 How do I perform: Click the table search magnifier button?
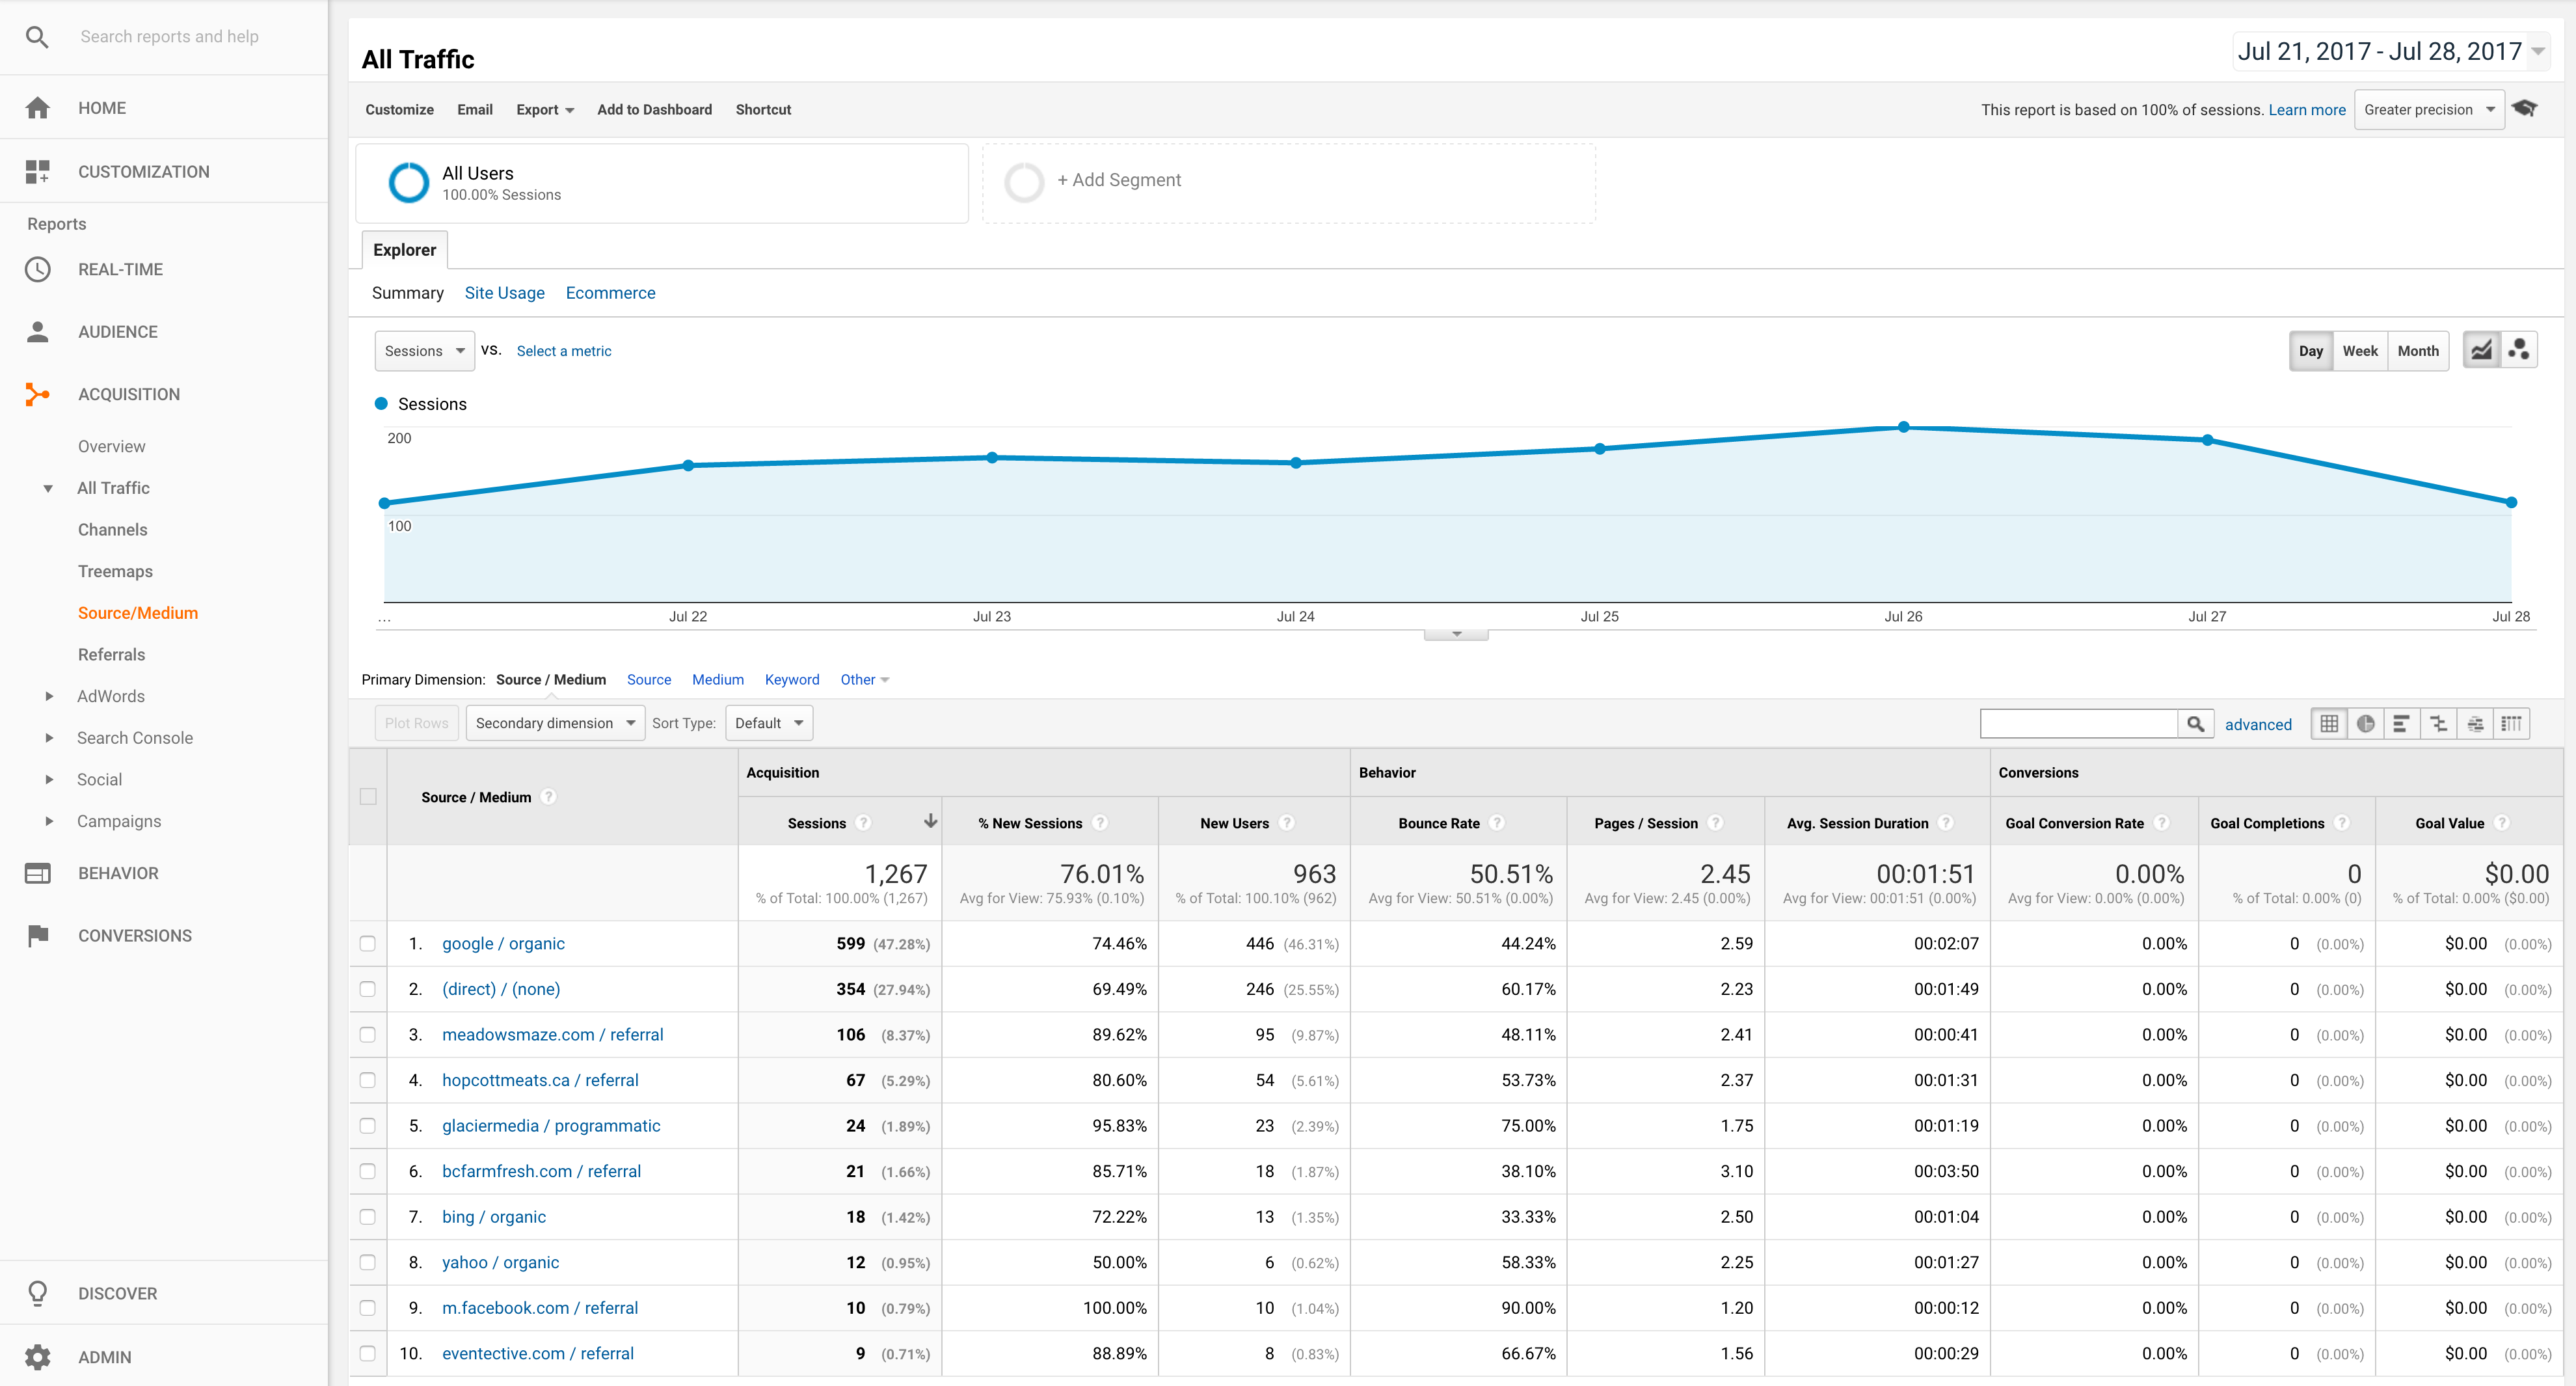pyautogui.click(x=2195, y=724)
